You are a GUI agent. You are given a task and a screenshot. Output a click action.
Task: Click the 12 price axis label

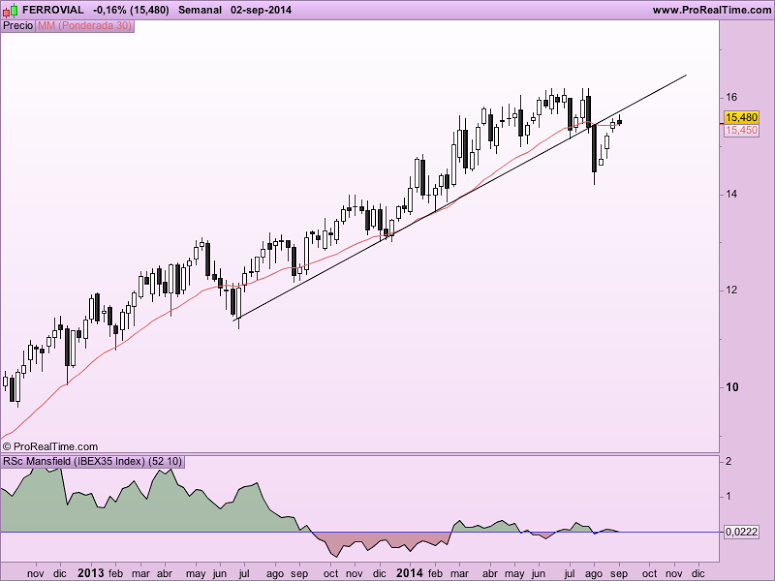(x=732, y=290)
